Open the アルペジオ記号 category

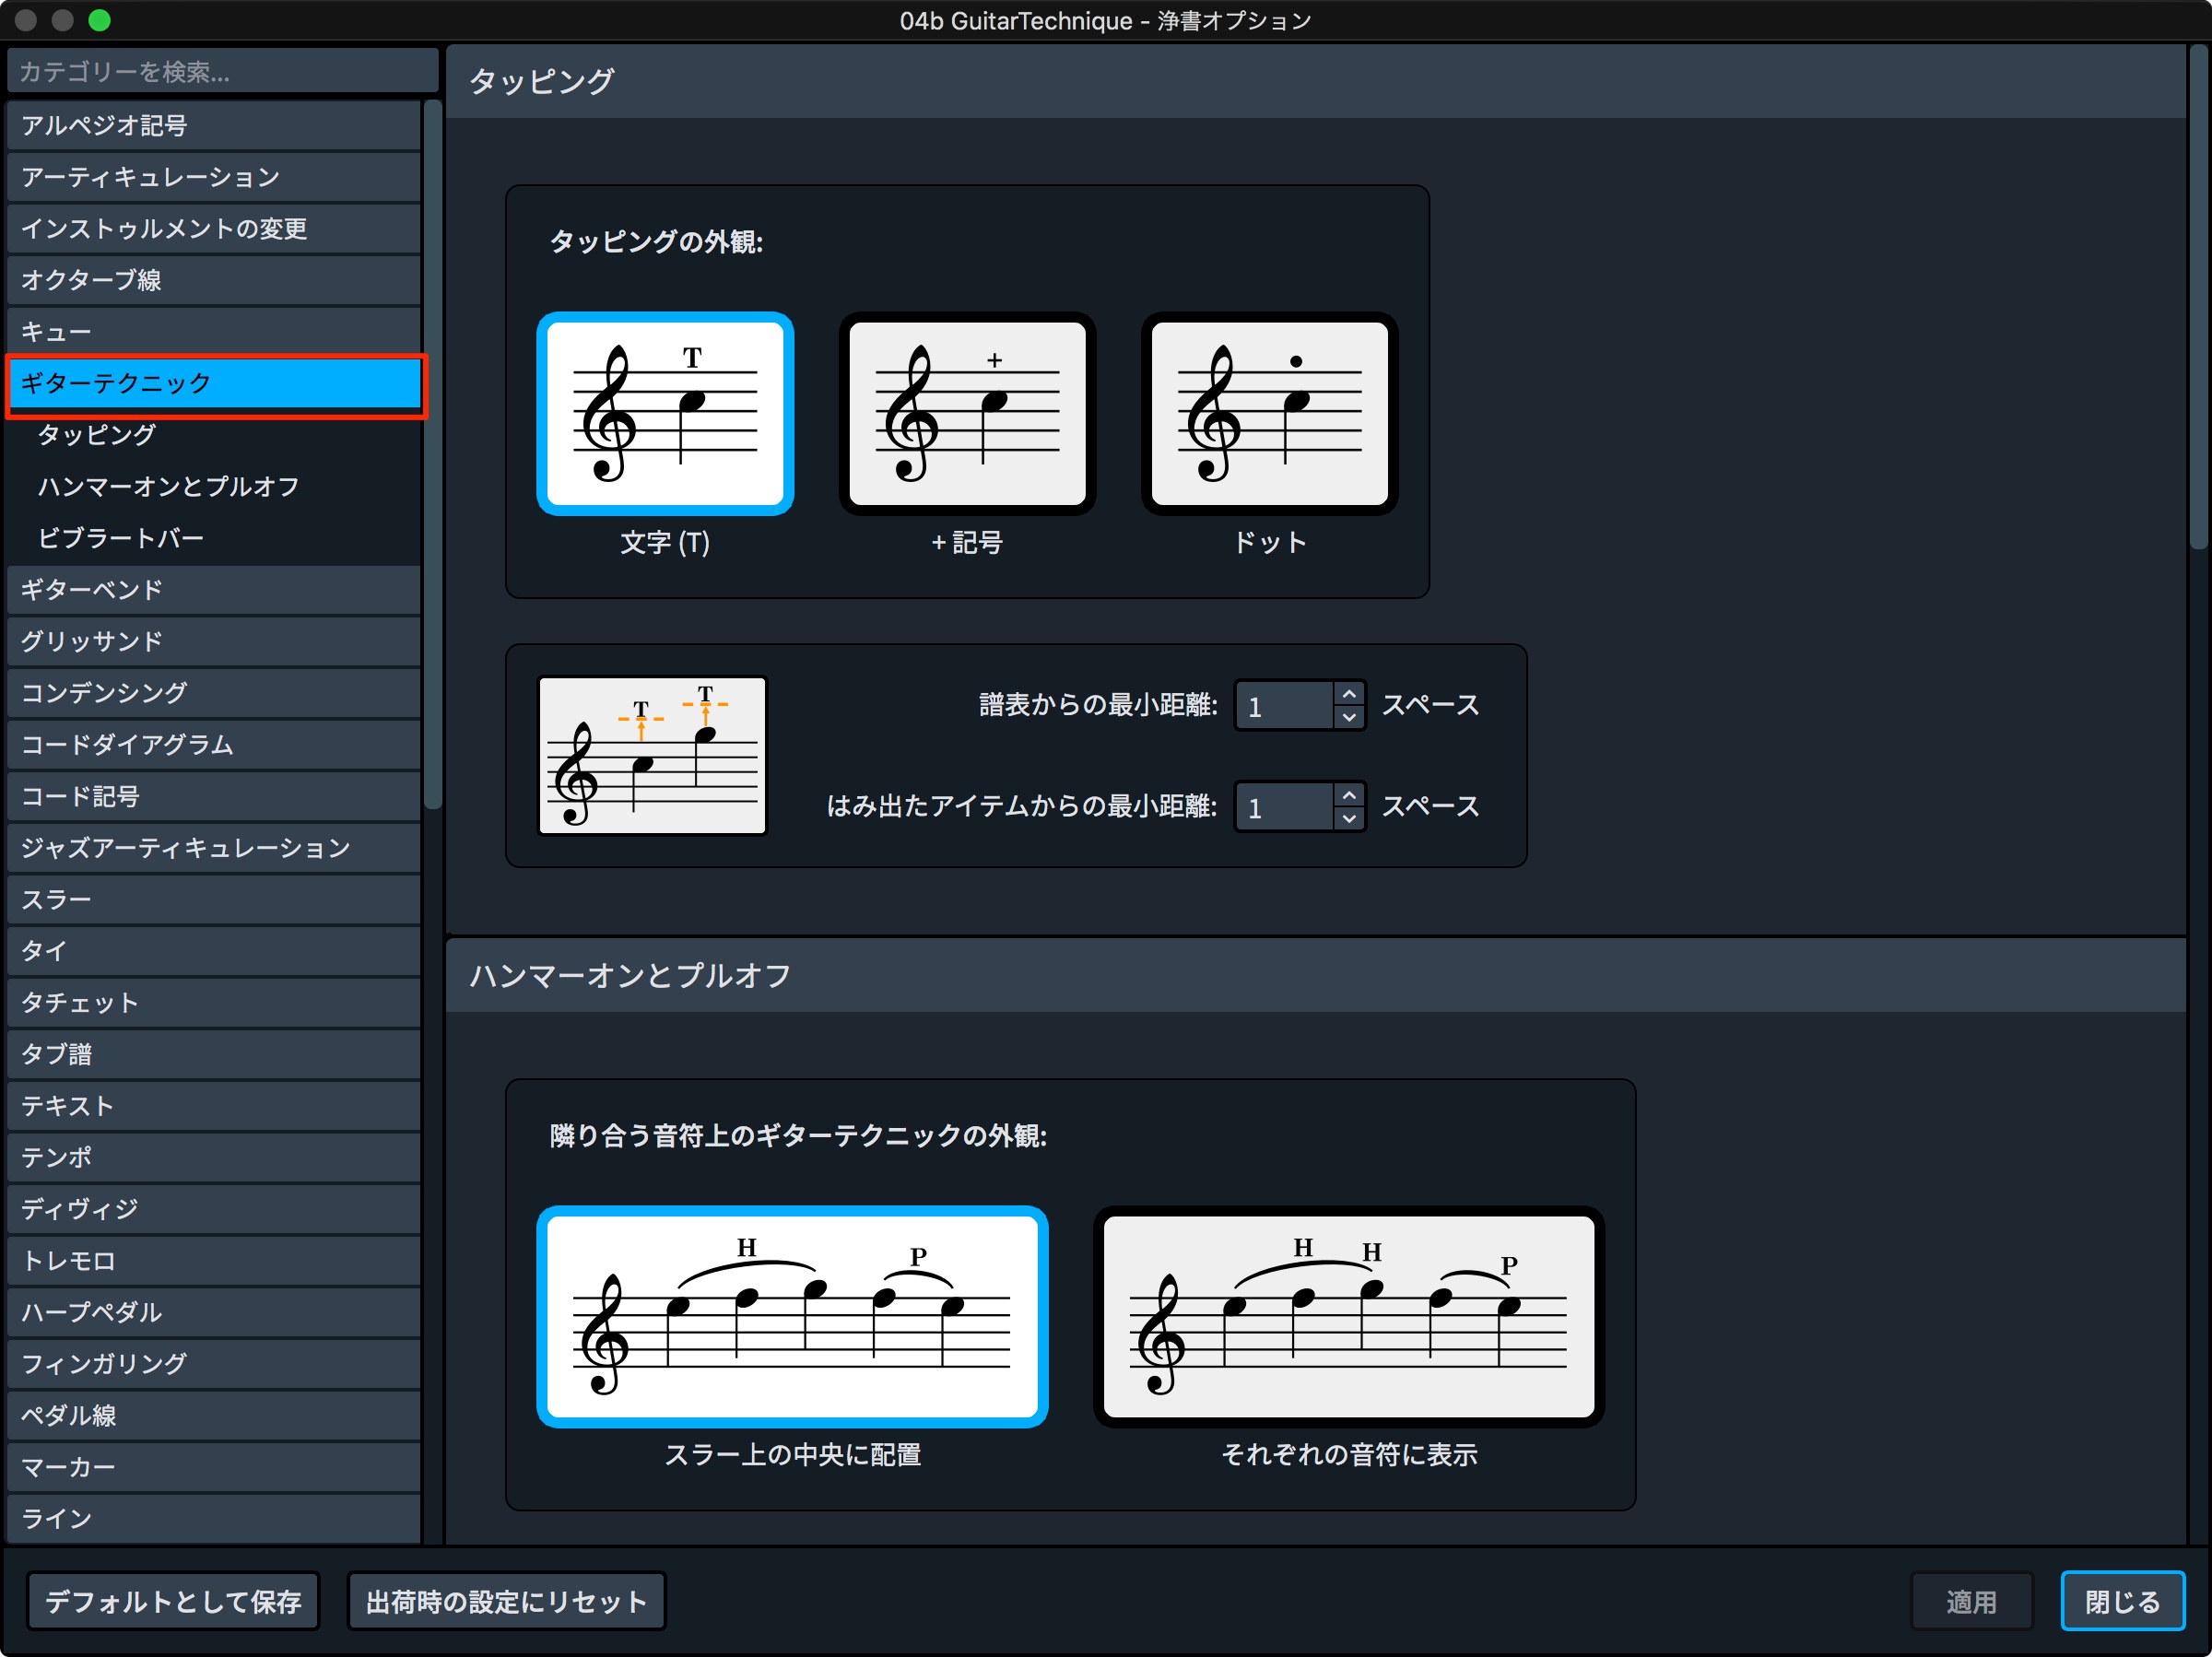click(213, 125)
